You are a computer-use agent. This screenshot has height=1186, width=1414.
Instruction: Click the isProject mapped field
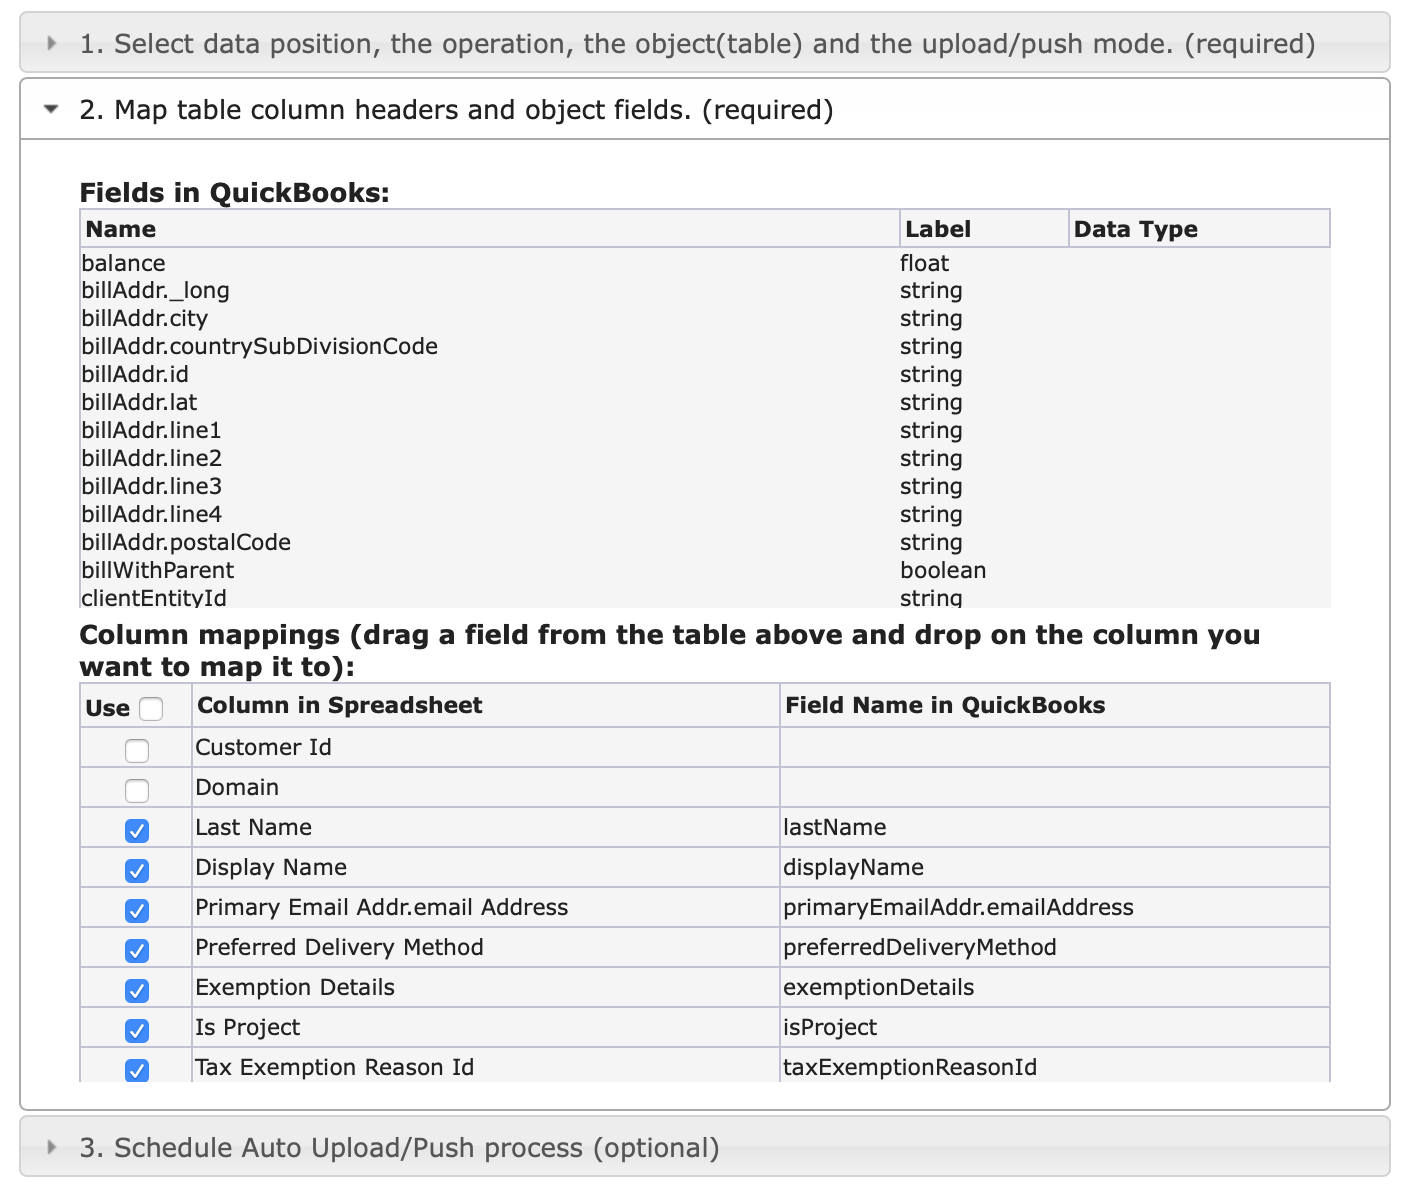[1055, 1027]
